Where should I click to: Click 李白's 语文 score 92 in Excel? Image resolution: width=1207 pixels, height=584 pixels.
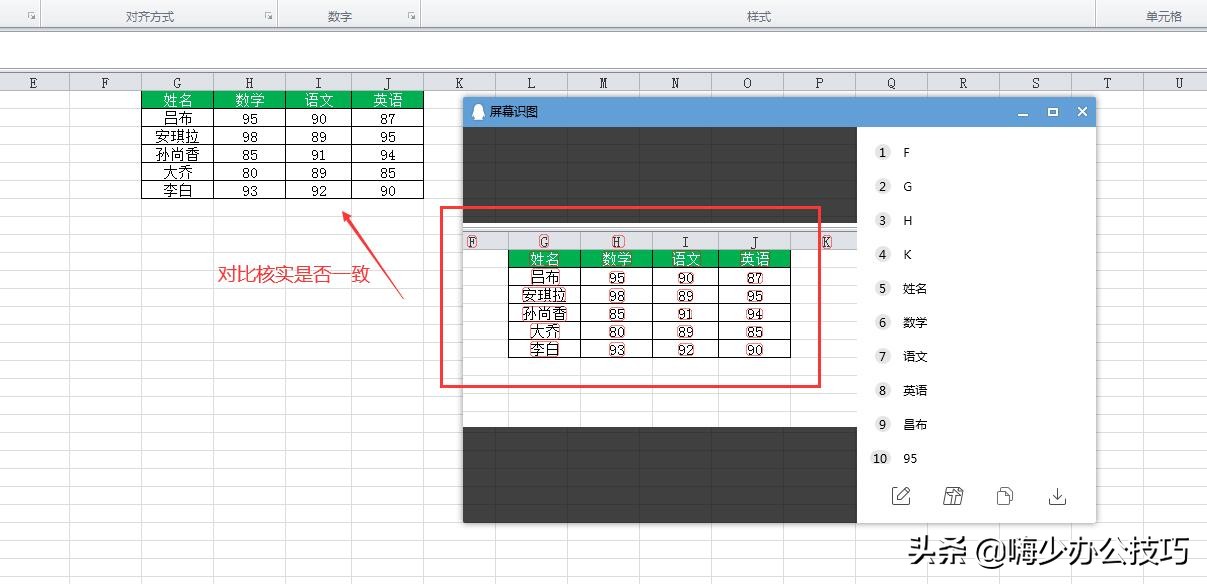[318, 190]
